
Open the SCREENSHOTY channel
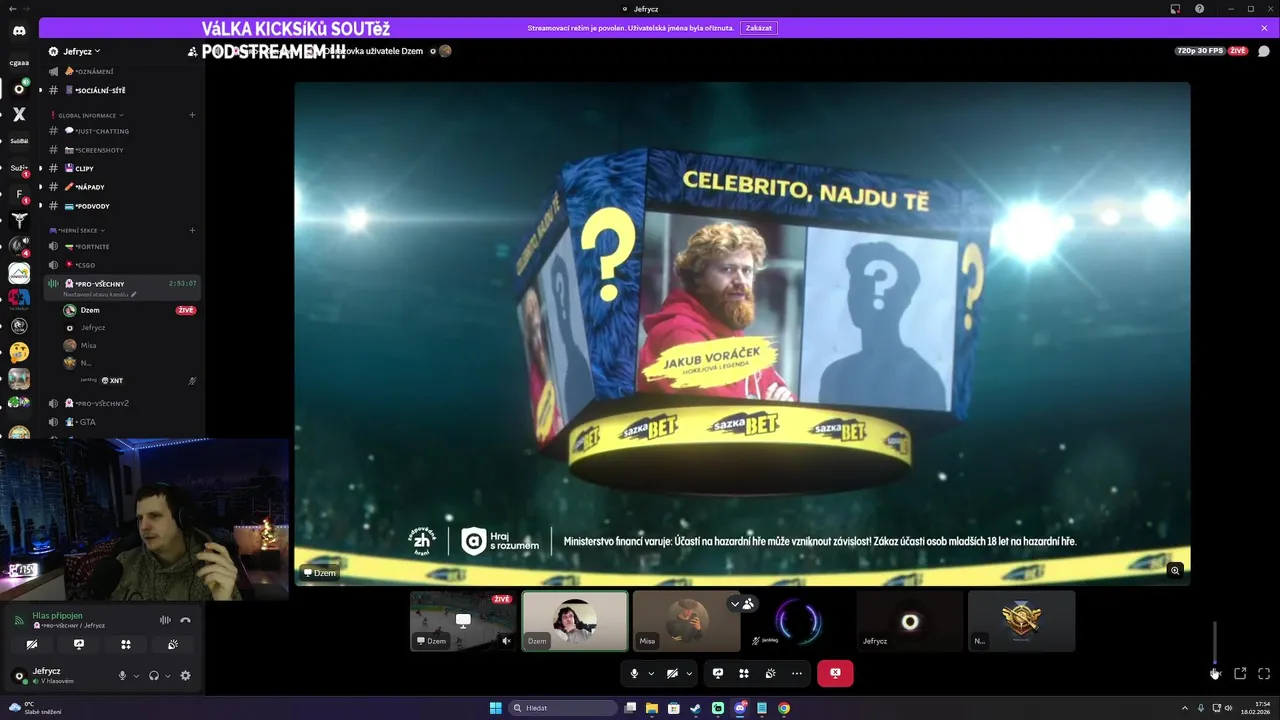(x=120, y=150)
